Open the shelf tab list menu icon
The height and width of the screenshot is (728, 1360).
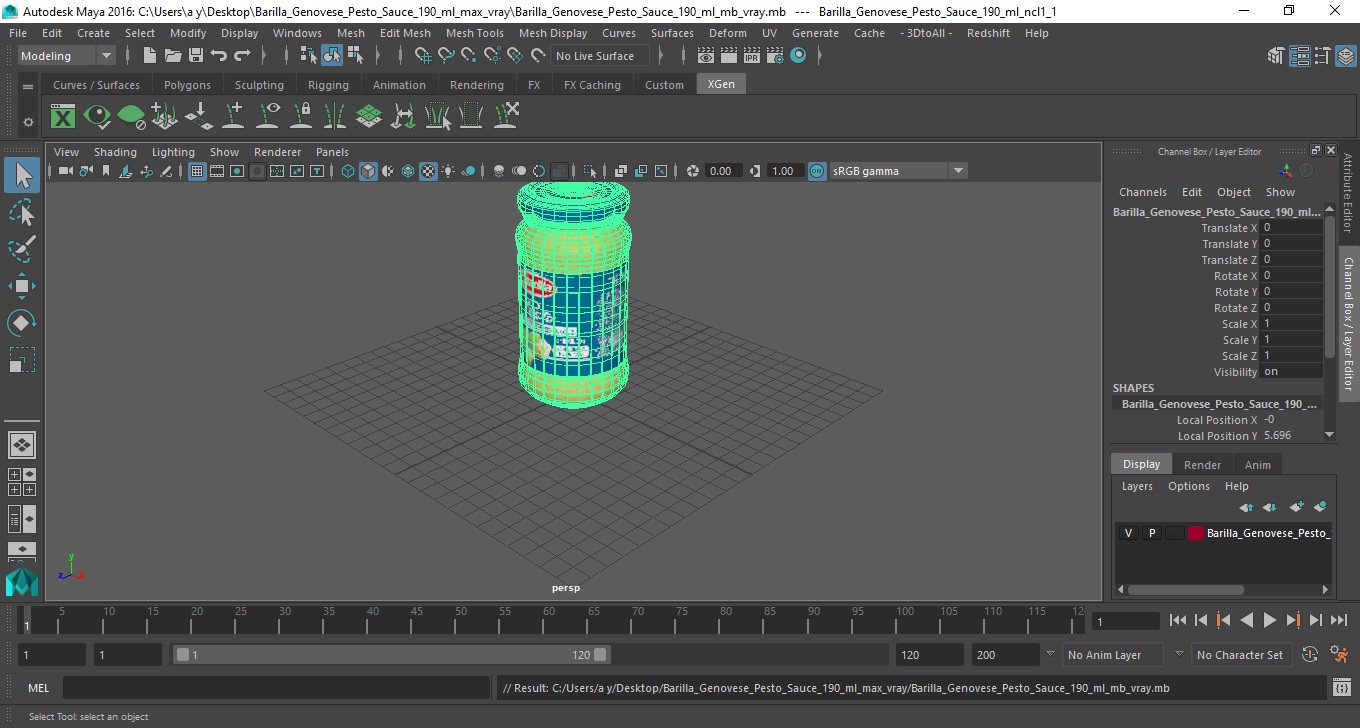(x=28, y=86)
